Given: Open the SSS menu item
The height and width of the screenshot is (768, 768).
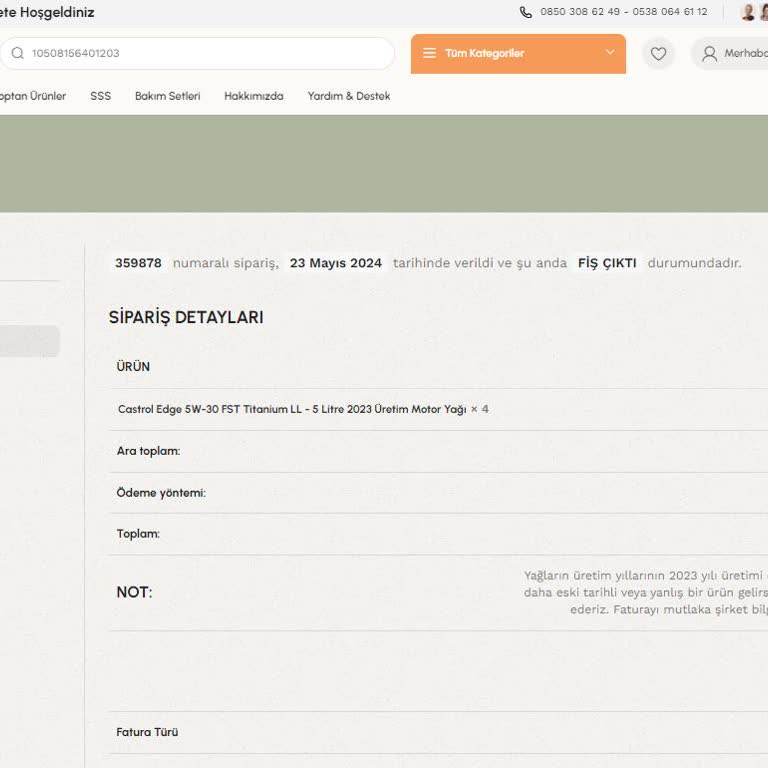Looking at the screenshot, I should click(101, 96).
